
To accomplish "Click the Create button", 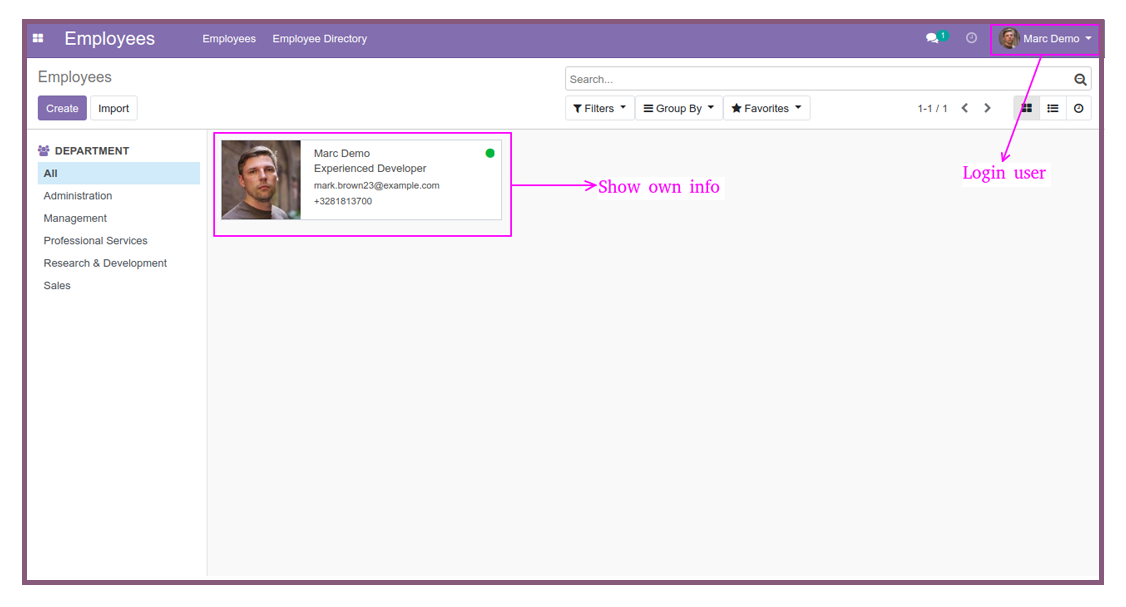I will tap(62, 108).
